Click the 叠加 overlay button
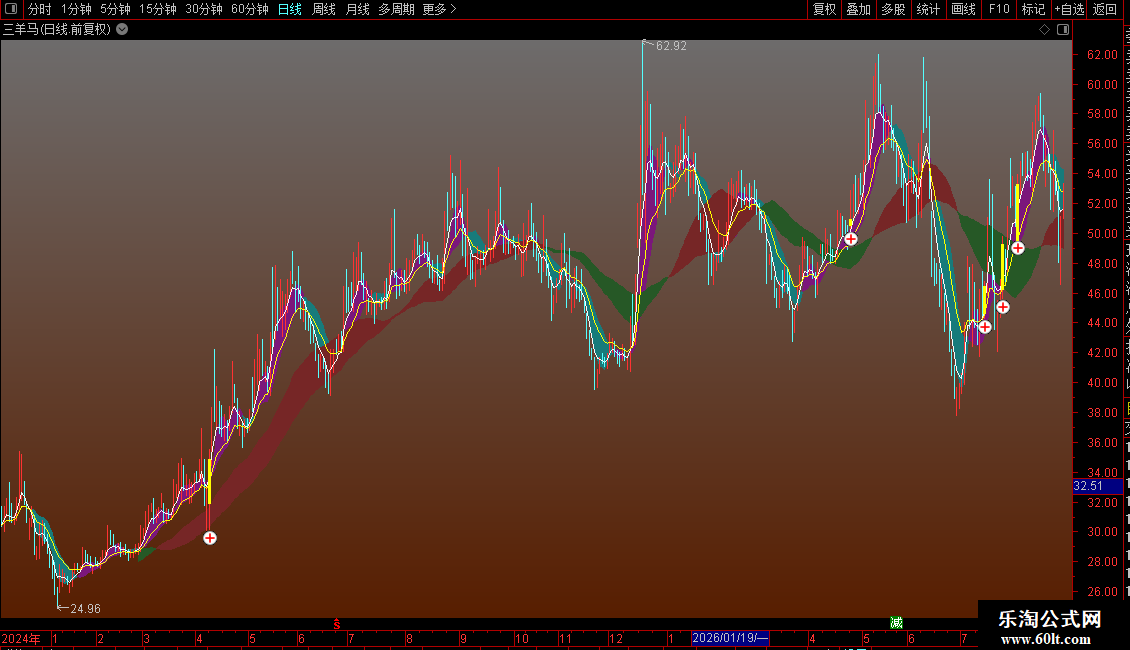This screenshot has width=1130, height=650. (x=859, y=9)
